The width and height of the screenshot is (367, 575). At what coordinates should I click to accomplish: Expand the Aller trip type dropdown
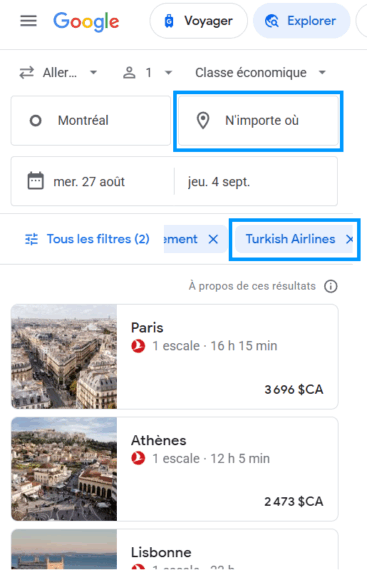tap(59, 73)
